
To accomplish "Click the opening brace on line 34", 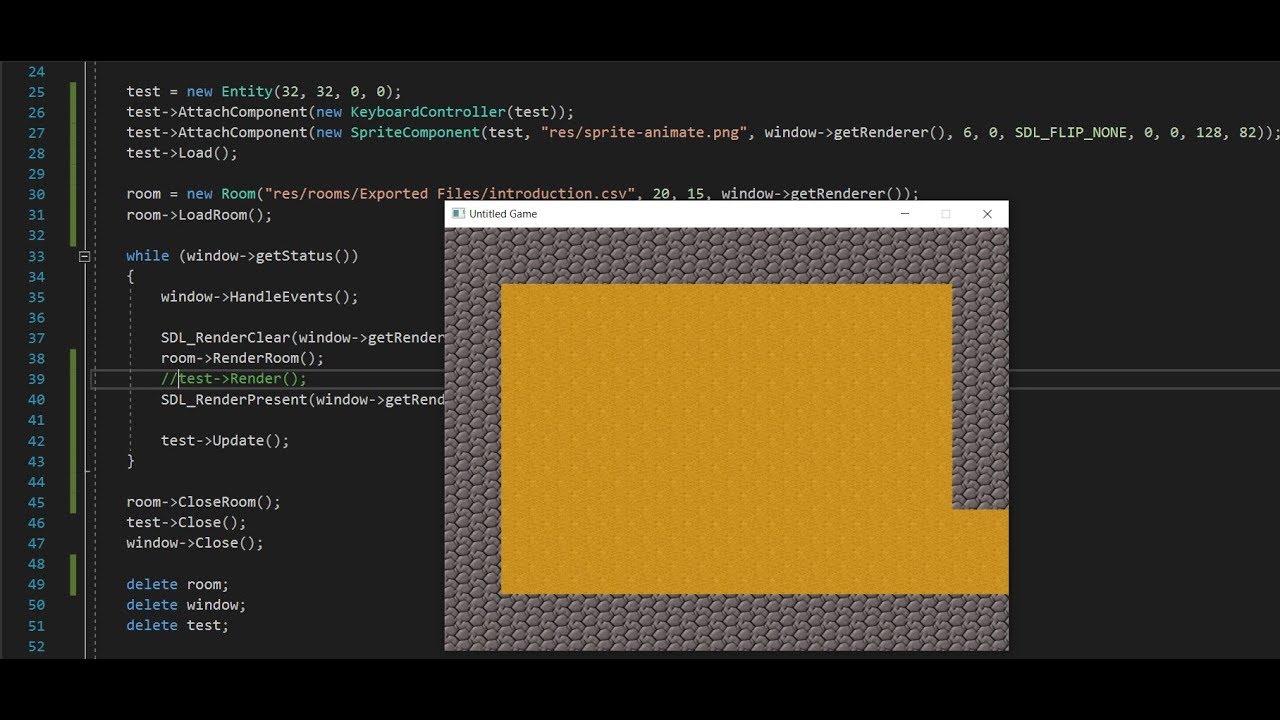I will click(130, 277).
